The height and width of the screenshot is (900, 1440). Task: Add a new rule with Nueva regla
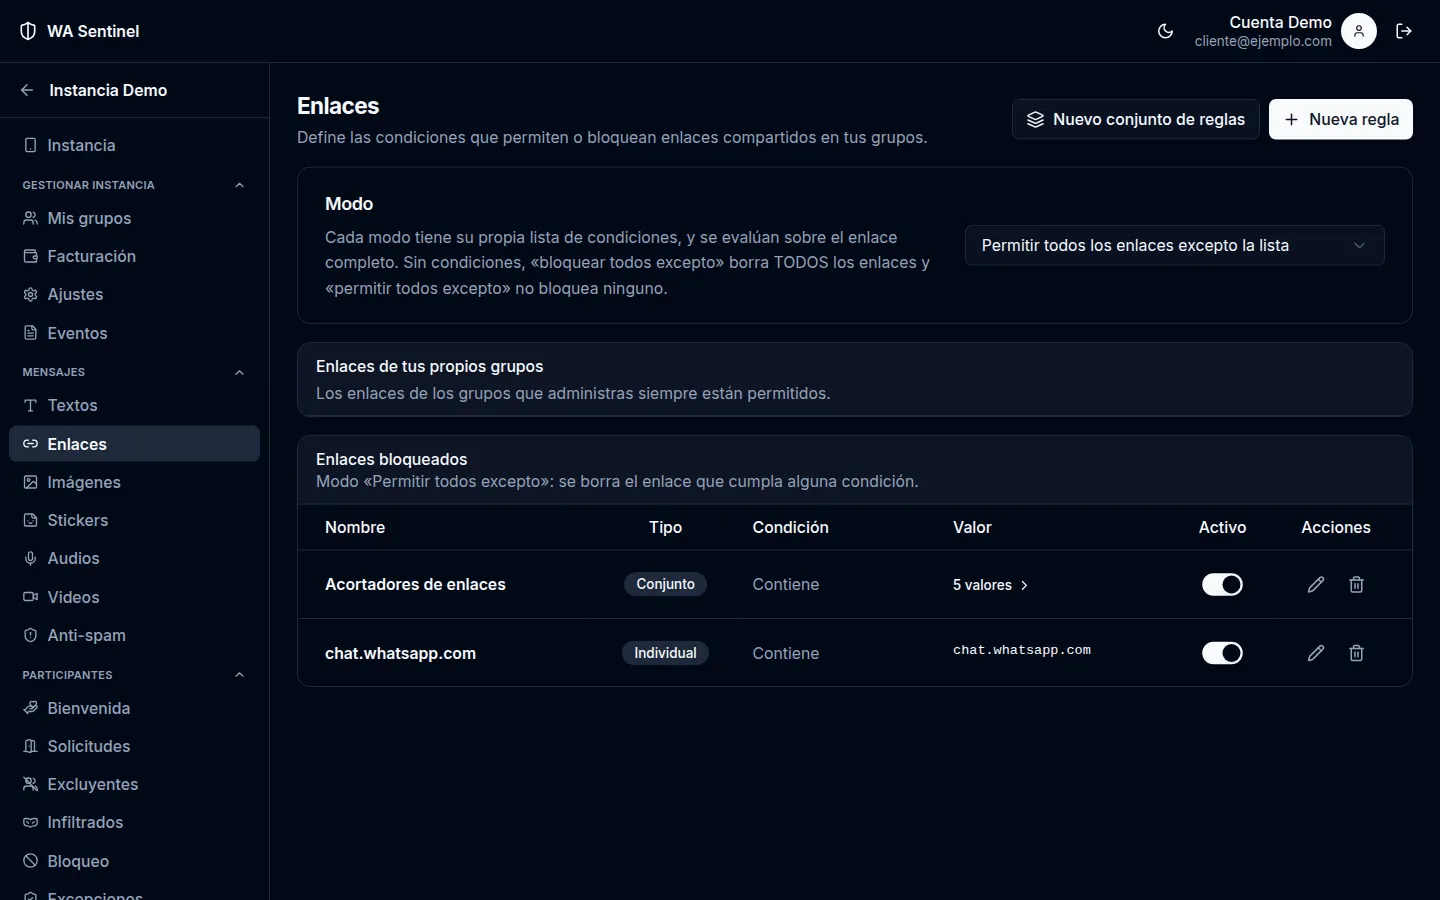coord(1341,119)
